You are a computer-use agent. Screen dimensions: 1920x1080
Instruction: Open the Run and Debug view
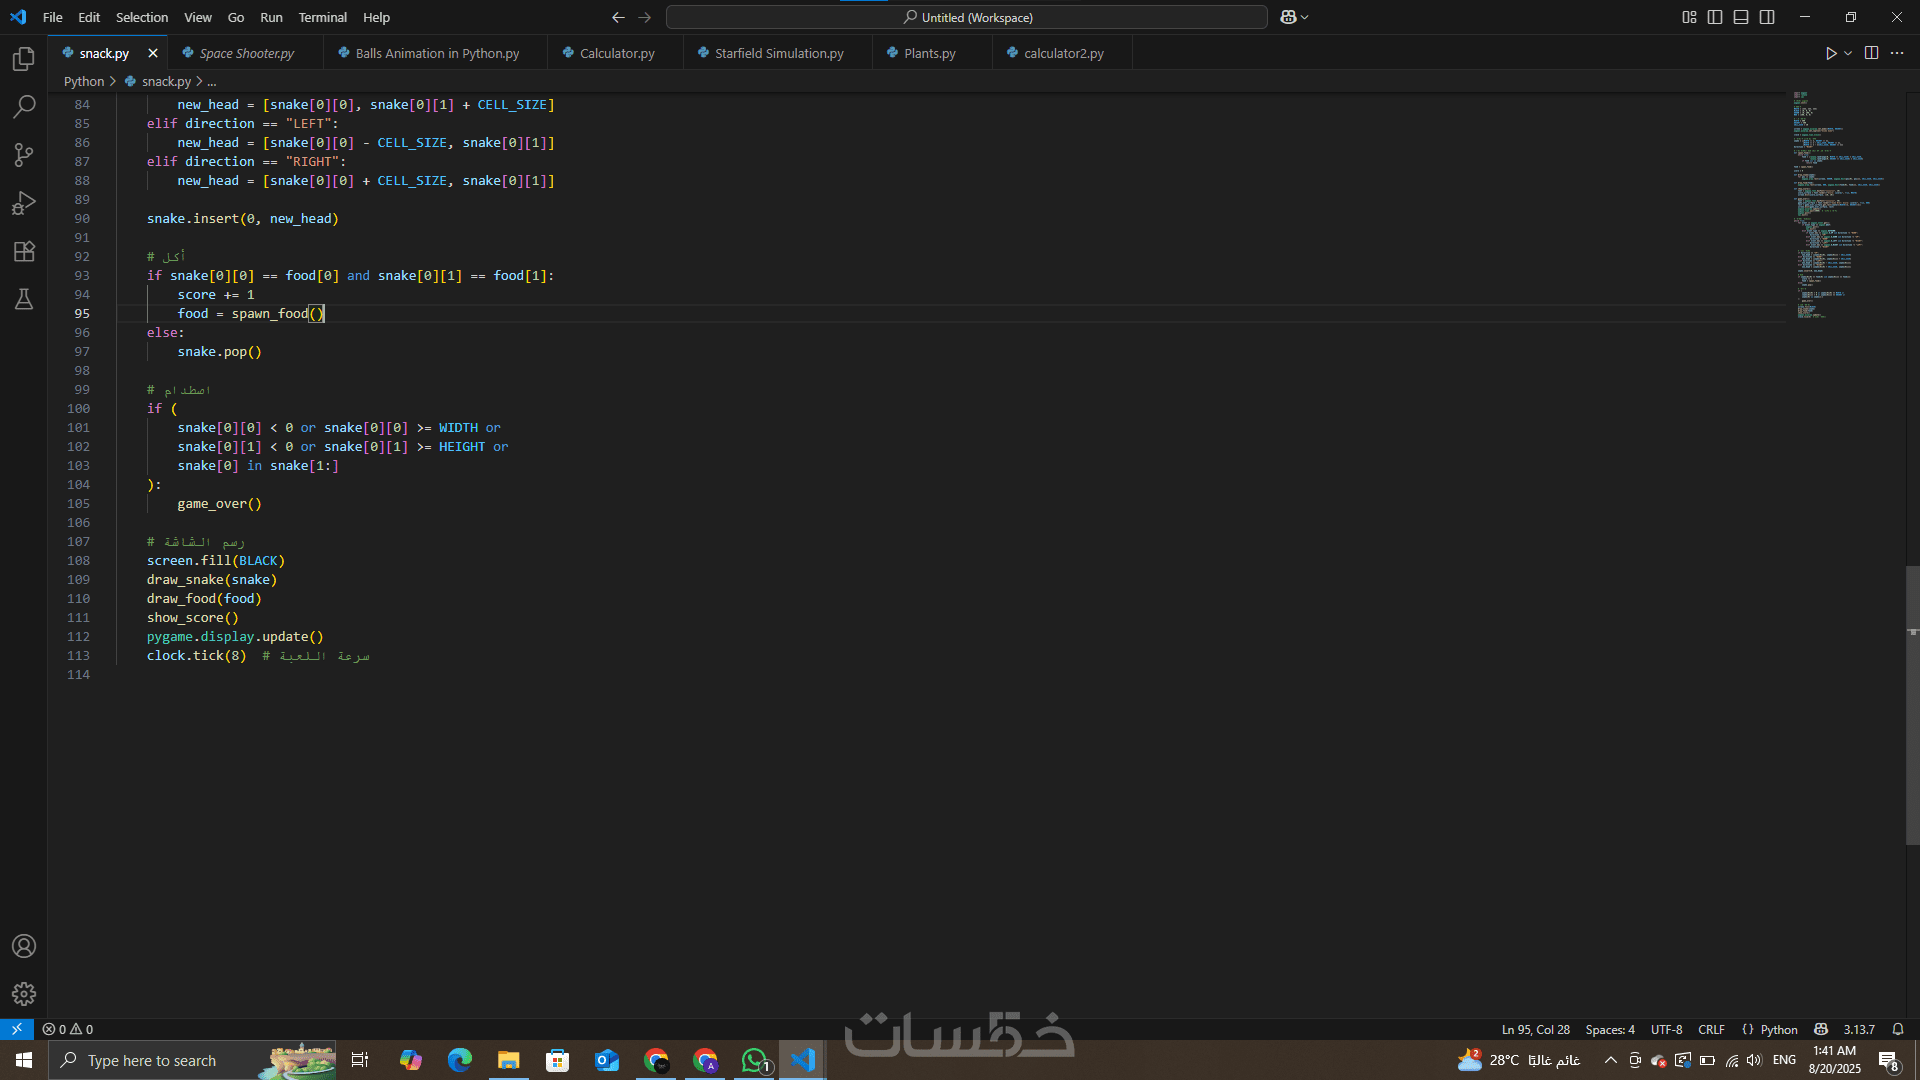(x=24, y=203)
